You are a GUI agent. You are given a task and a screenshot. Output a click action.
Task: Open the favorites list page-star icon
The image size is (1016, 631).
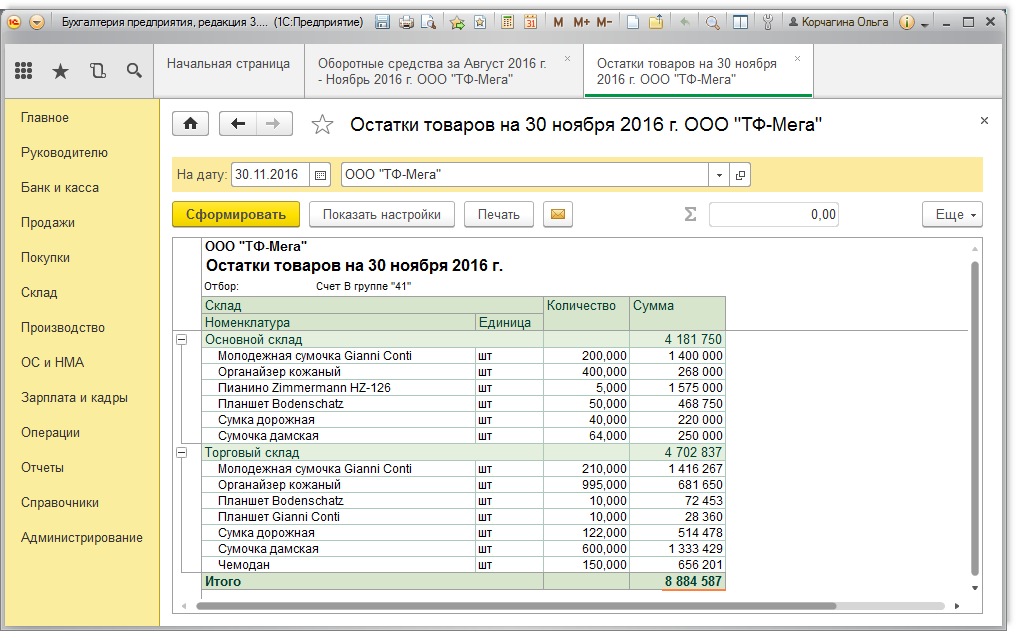pyautogui.click(x=480, y=22)
